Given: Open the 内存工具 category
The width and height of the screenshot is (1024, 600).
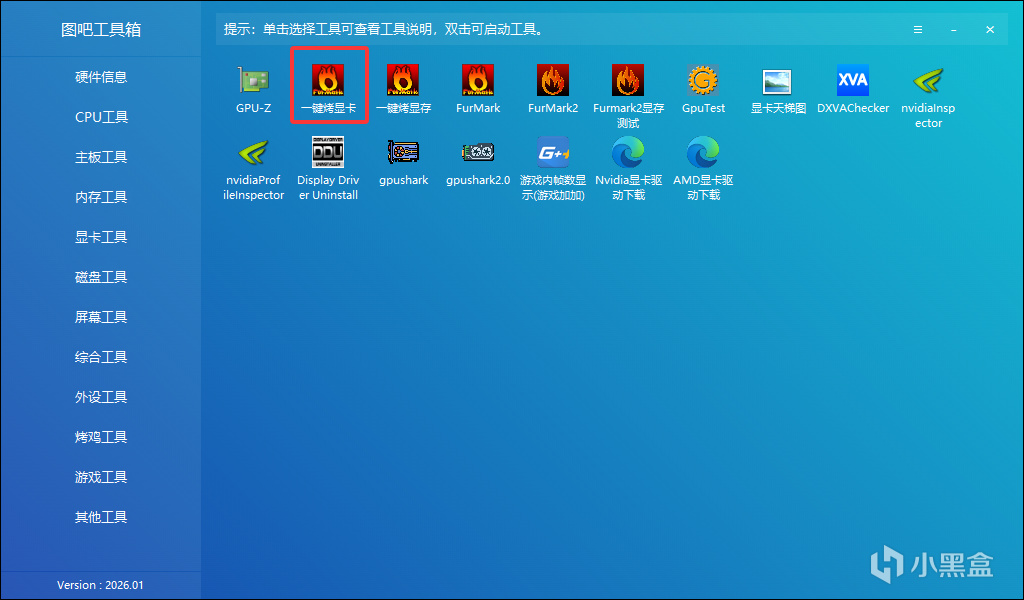Looking at the screenshot, I should click(x=101, y=197).
